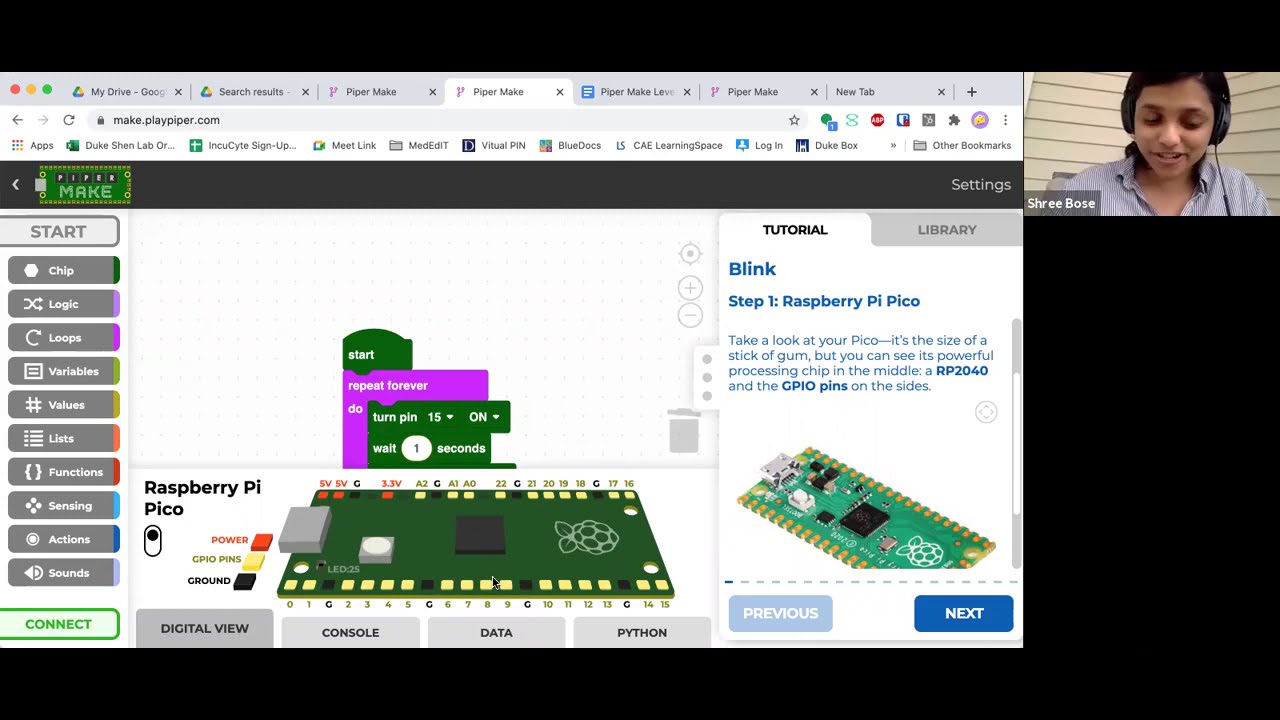Switch to the LIBRARY tab
Viewport: 1280px width, 720px height.
coord(947,230)
